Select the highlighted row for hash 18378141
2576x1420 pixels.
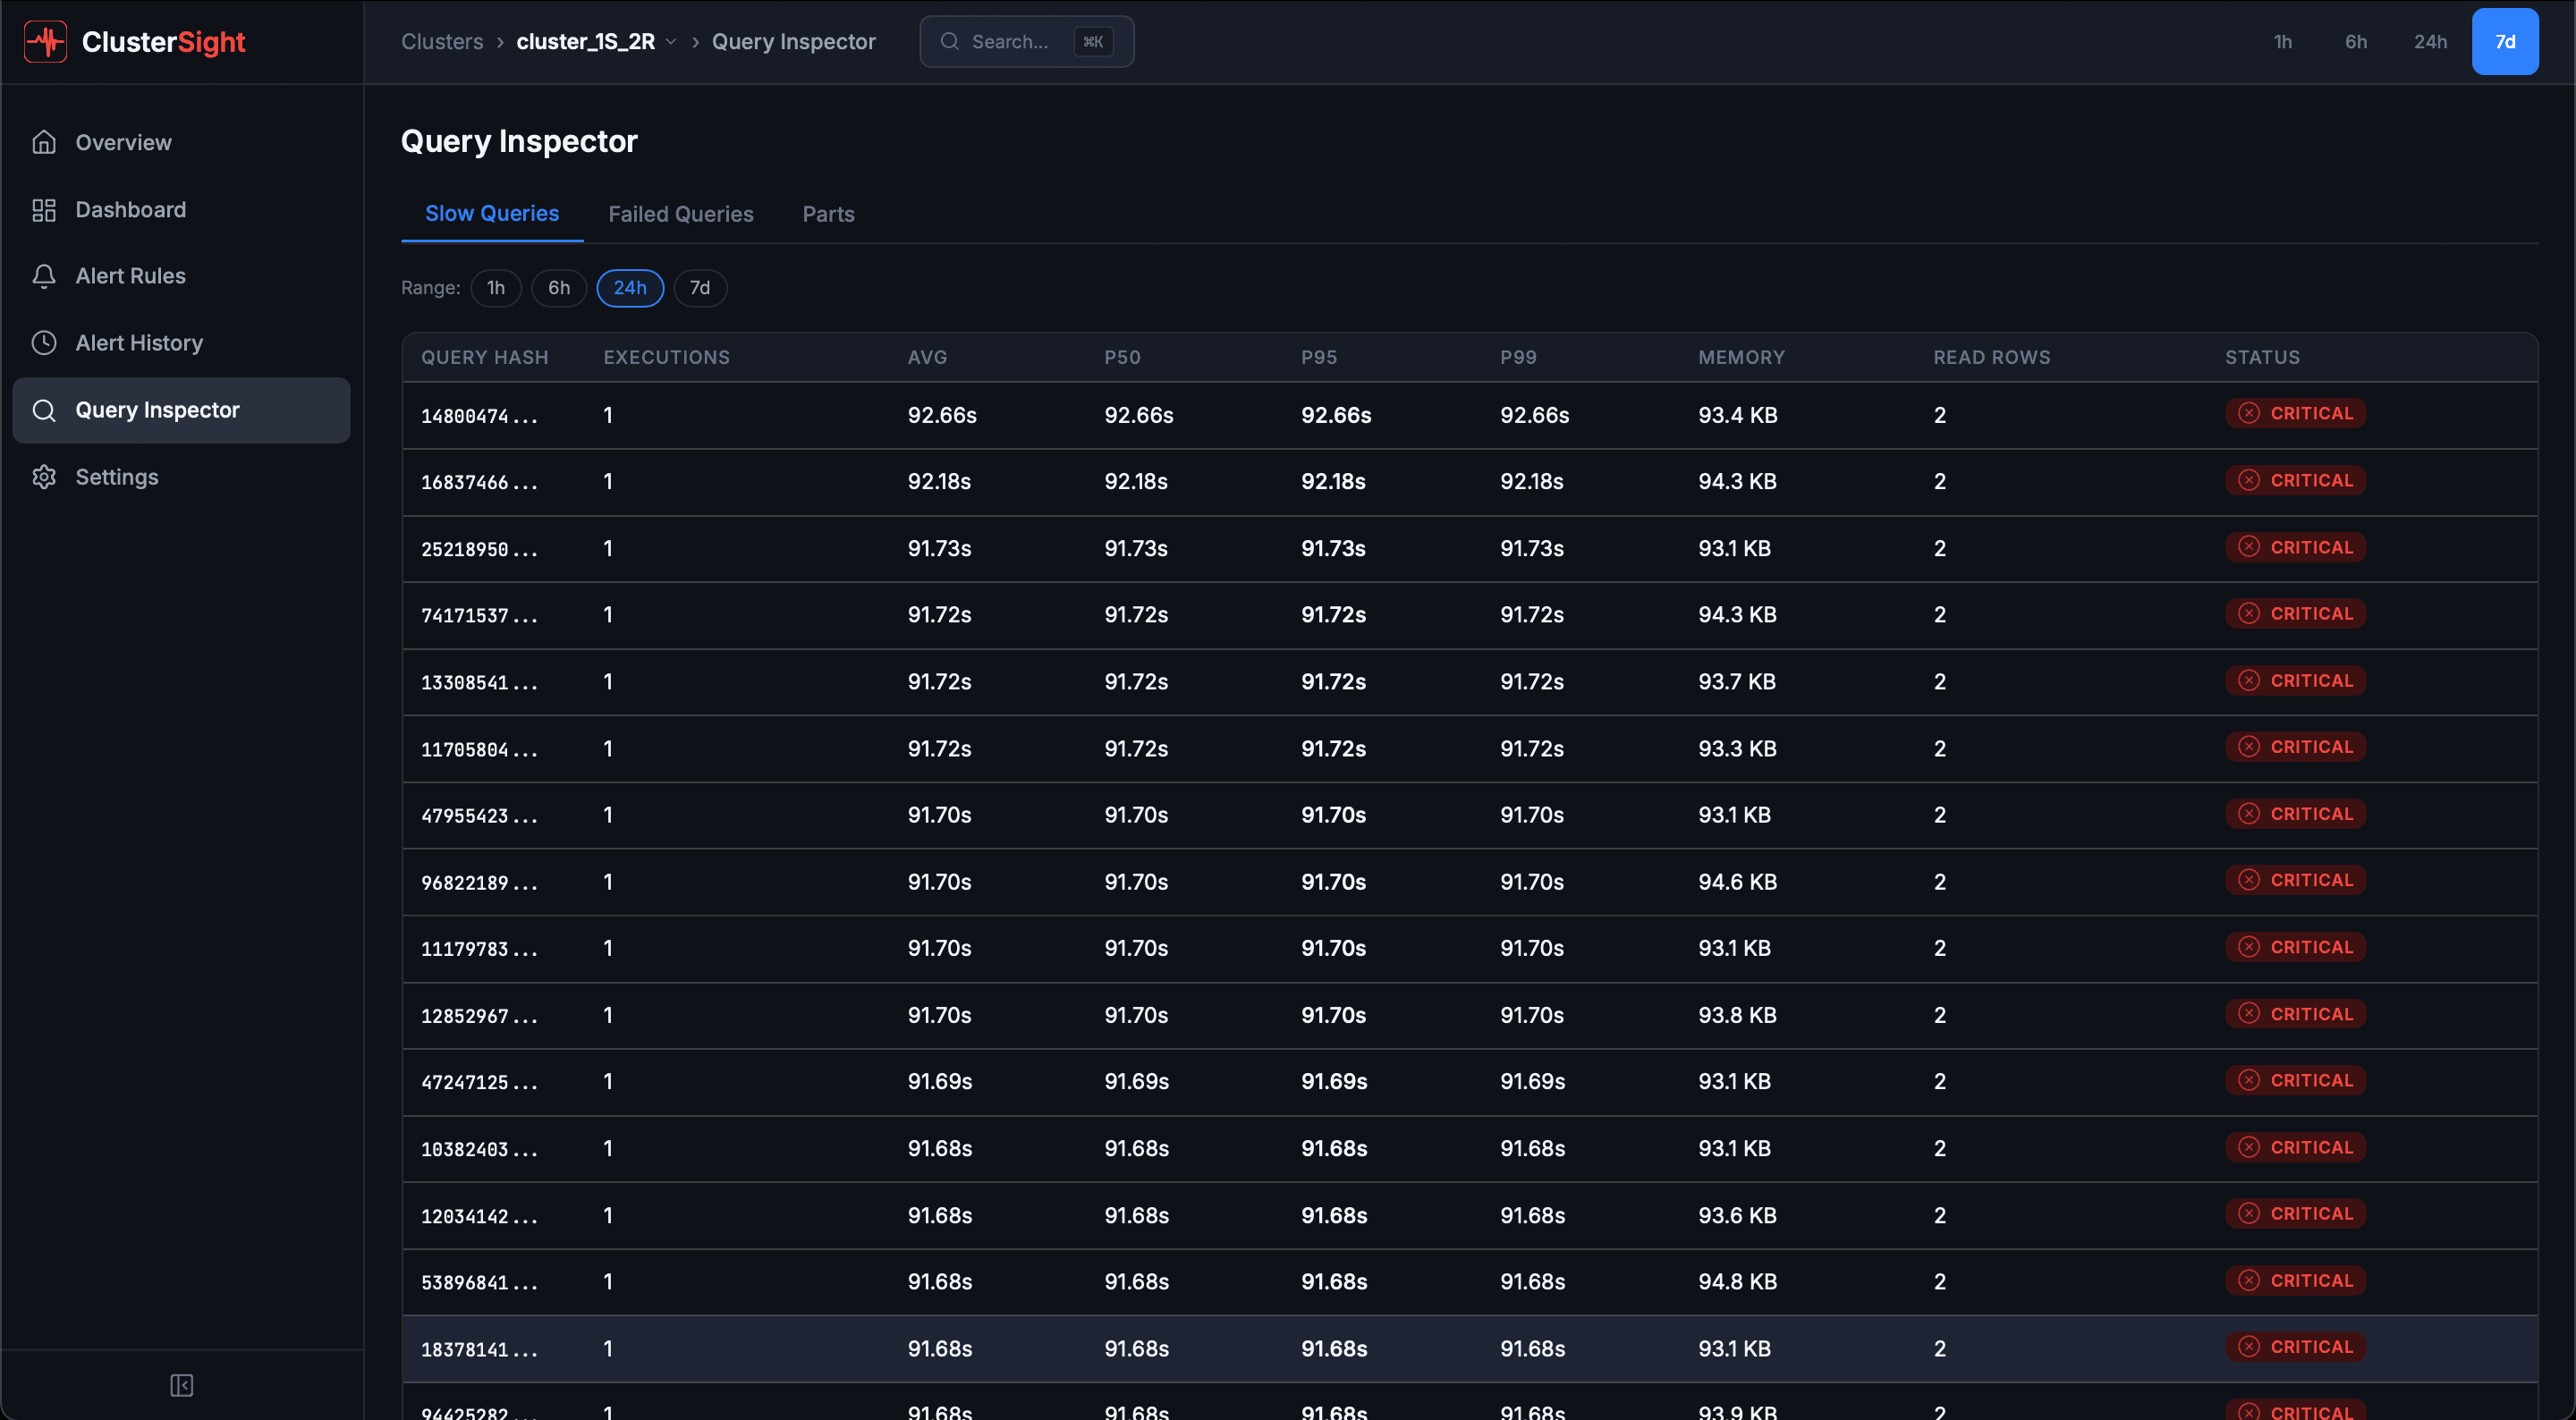tap(1200, 1348)
